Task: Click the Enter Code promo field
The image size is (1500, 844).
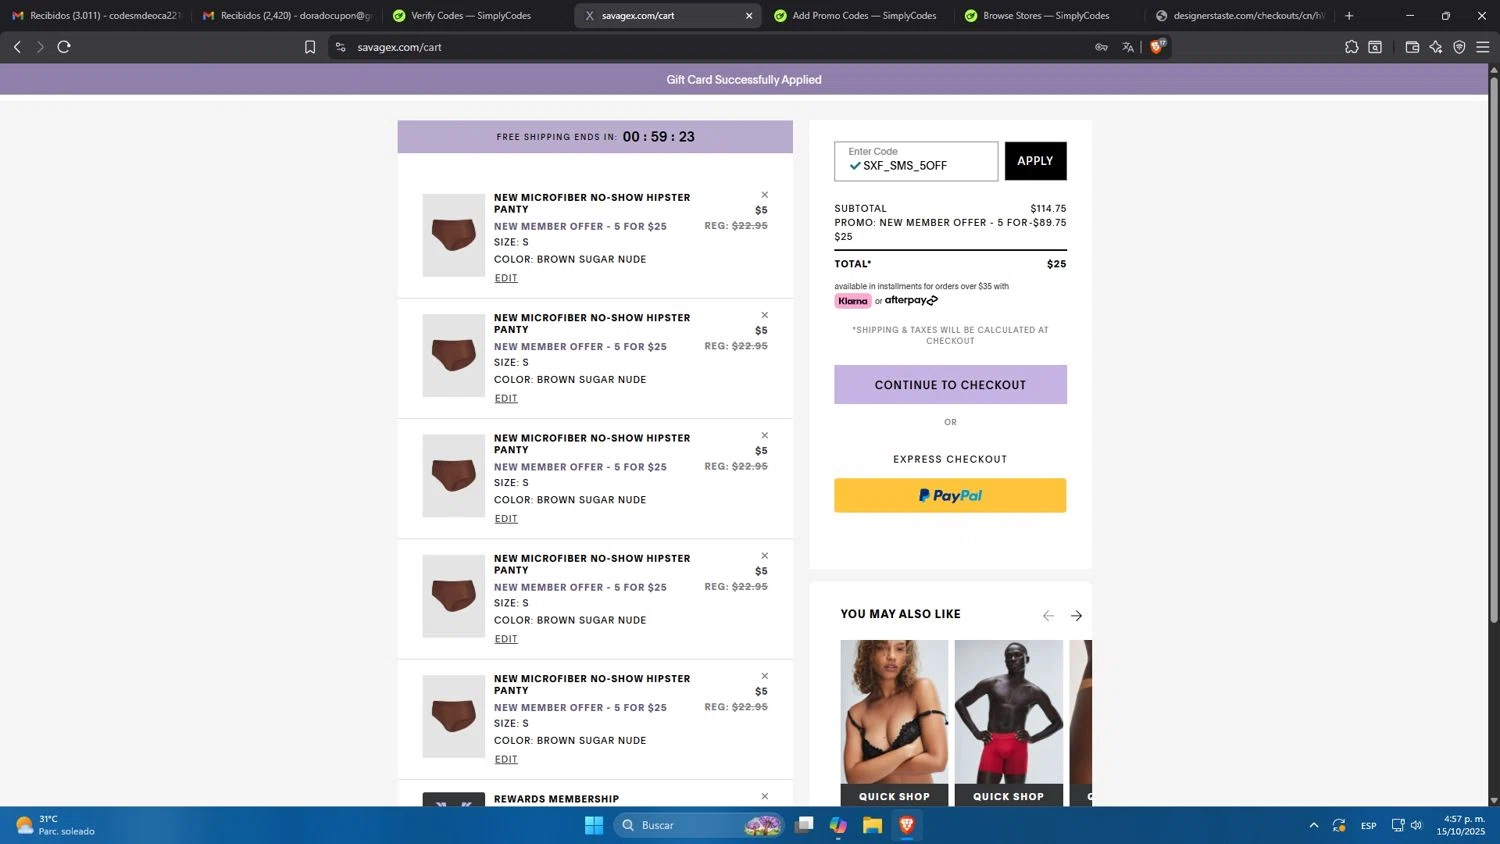Action: 916,161
